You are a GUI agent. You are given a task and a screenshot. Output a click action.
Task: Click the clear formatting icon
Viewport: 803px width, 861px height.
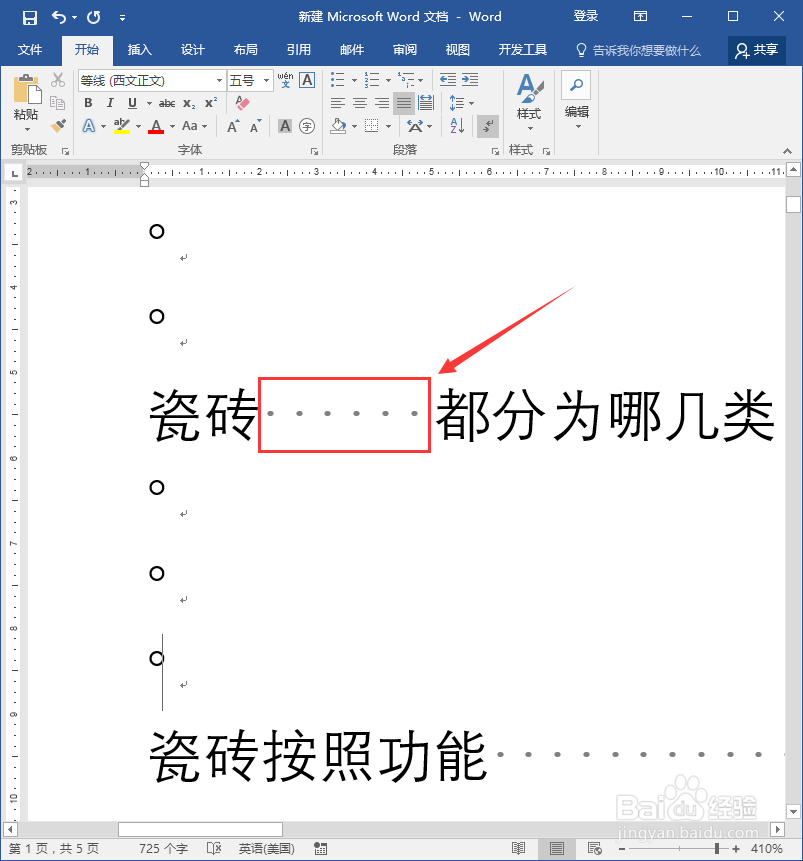tap(242, 101)
